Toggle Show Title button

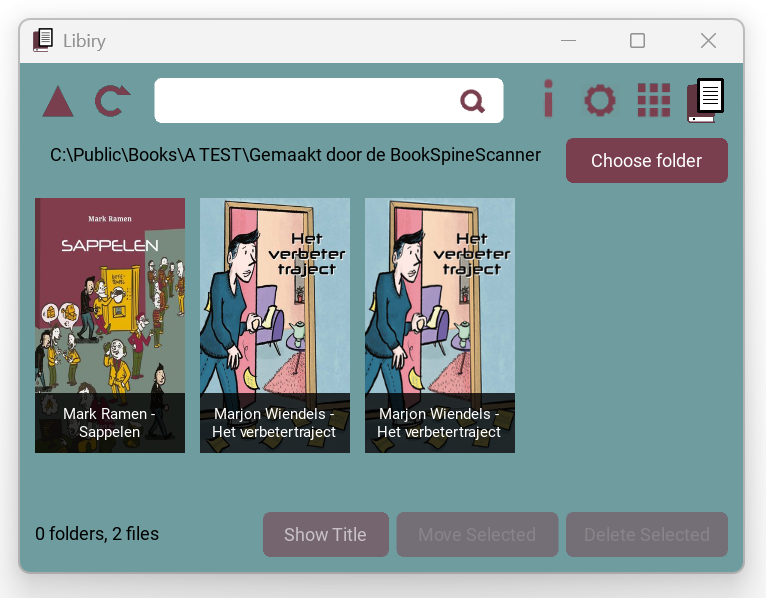click(x=325, y=535)
